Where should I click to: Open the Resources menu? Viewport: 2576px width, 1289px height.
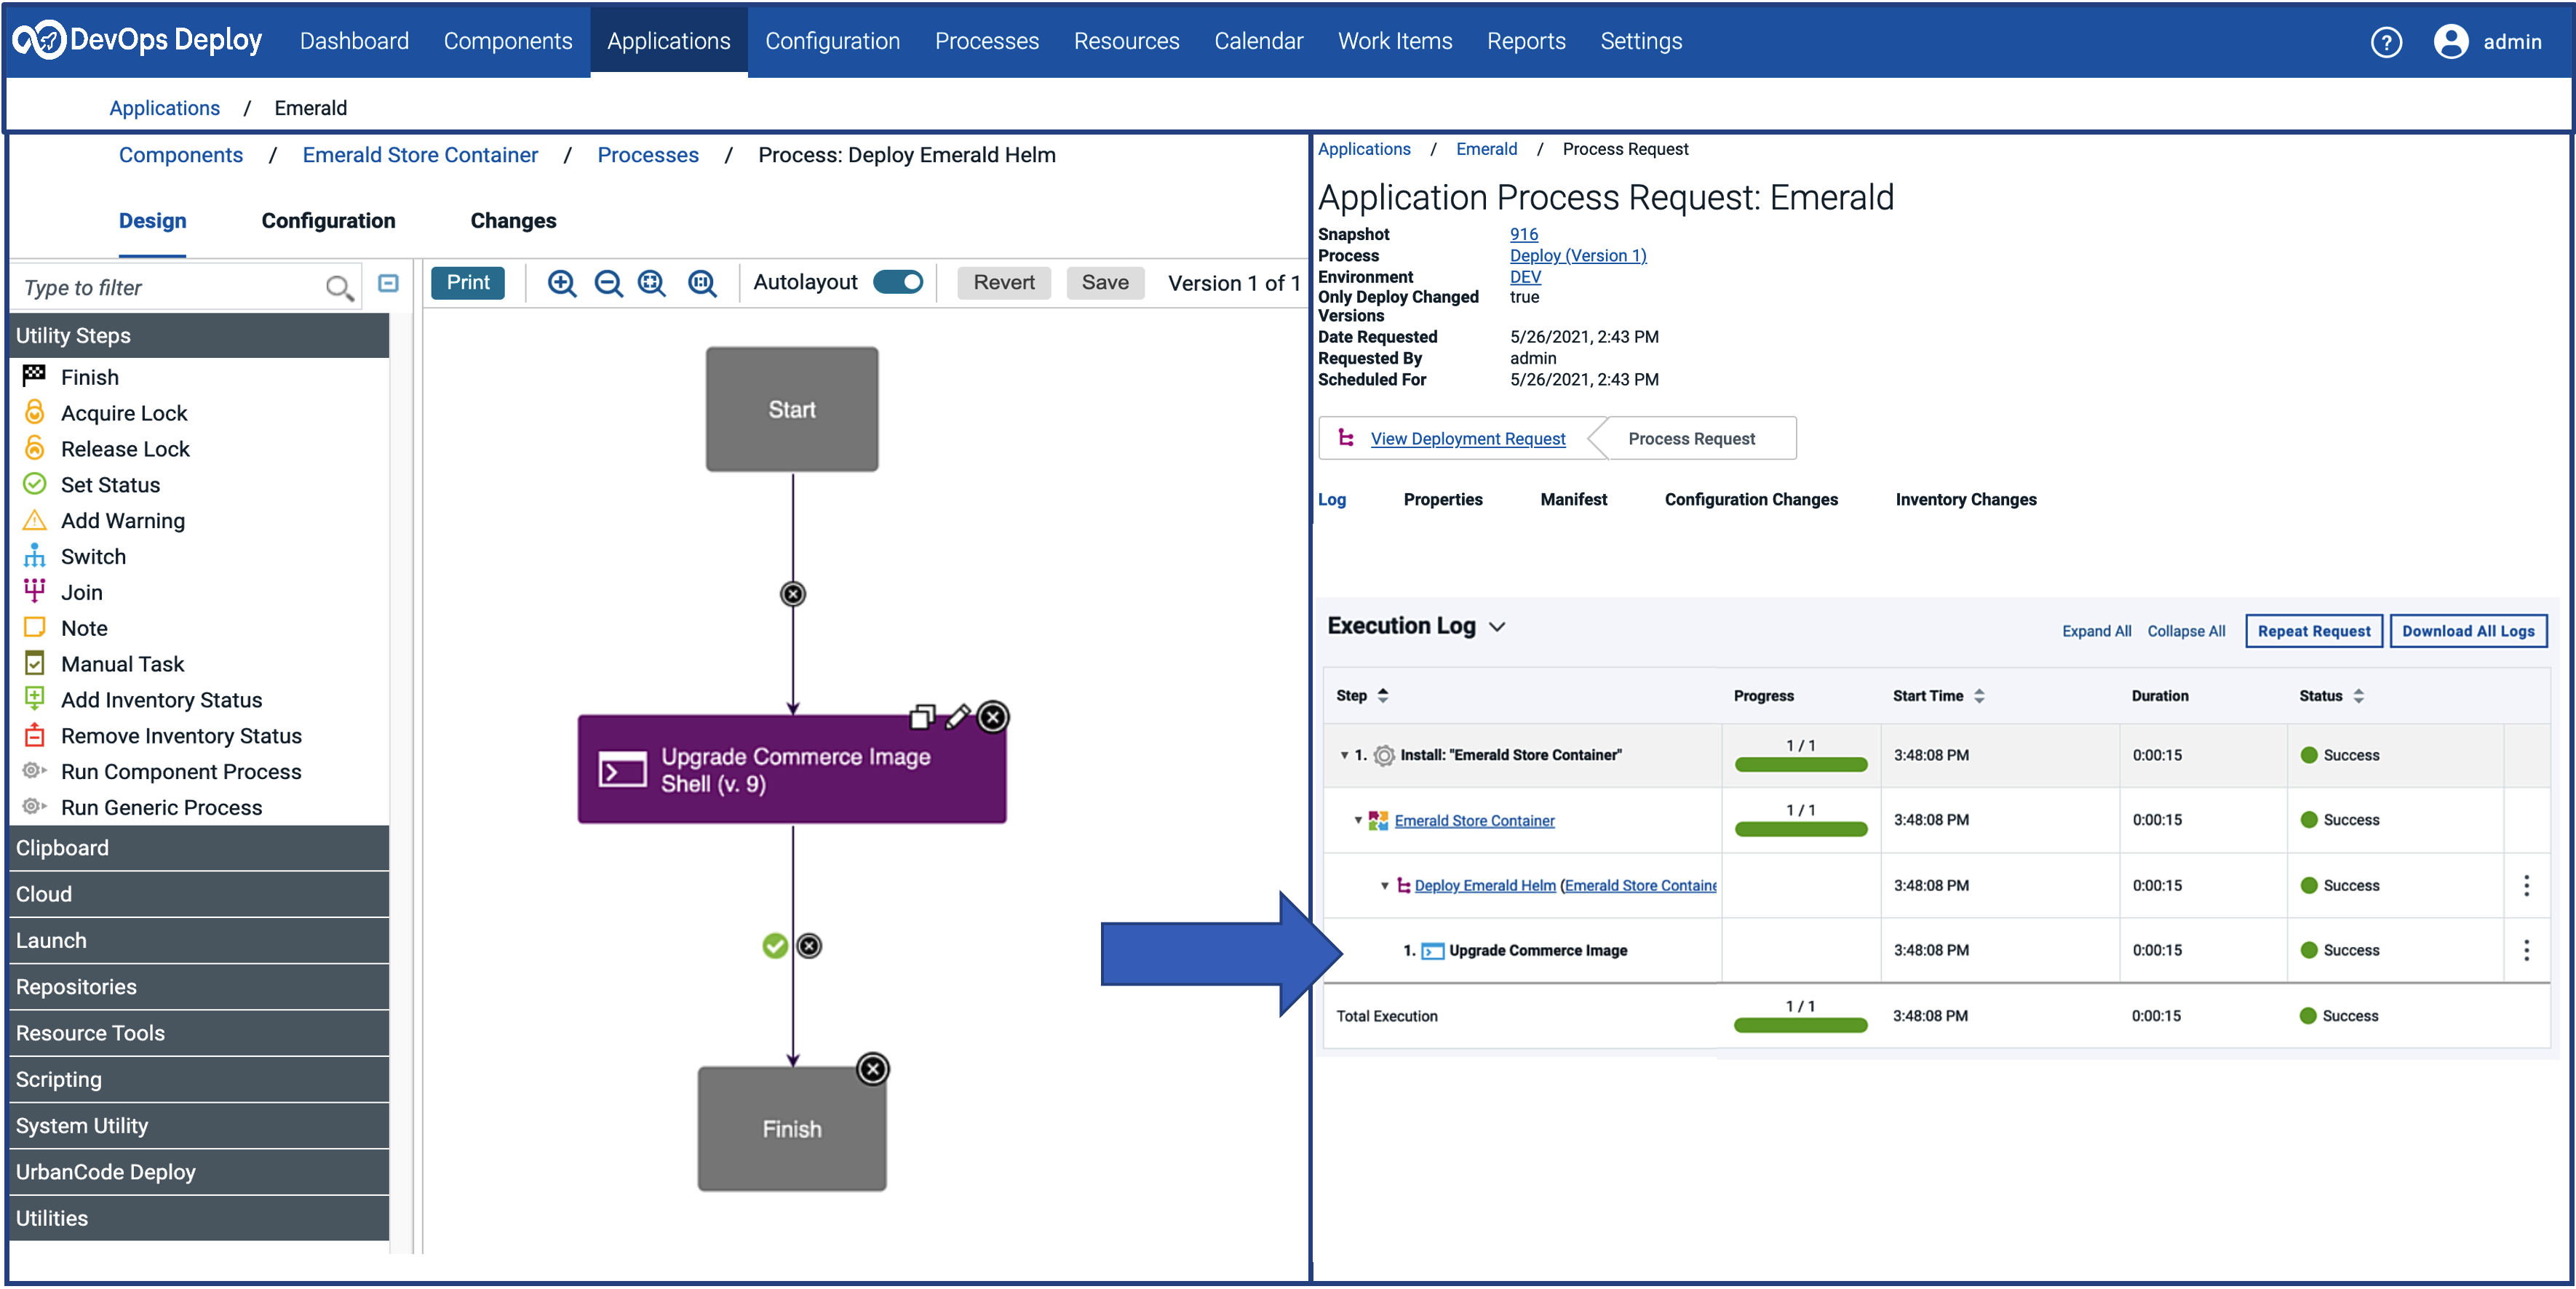tap(1126, 41)
